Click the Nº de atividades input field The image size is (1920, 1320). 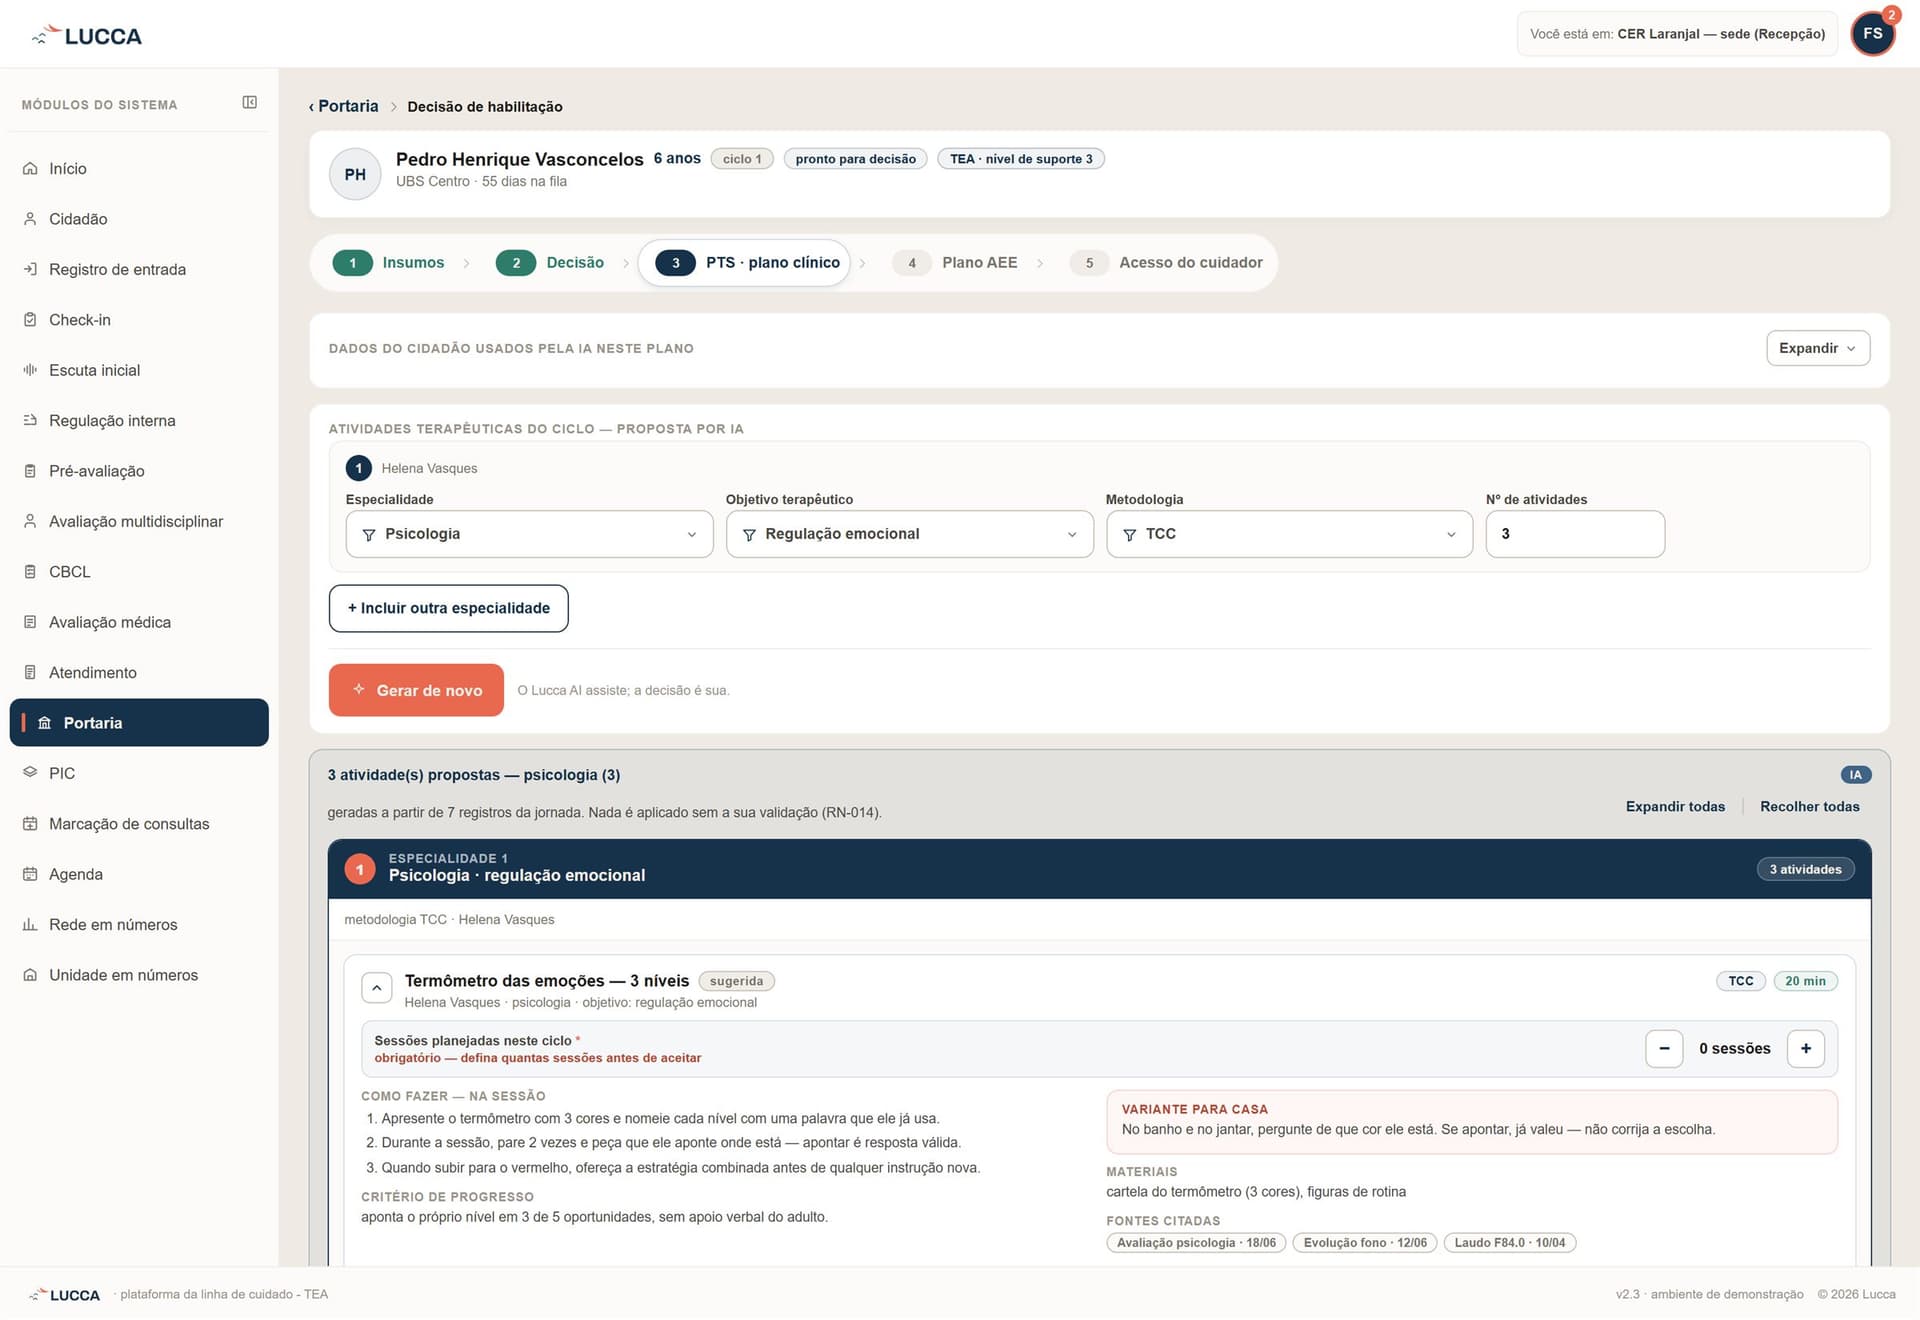coord(1575,534)
